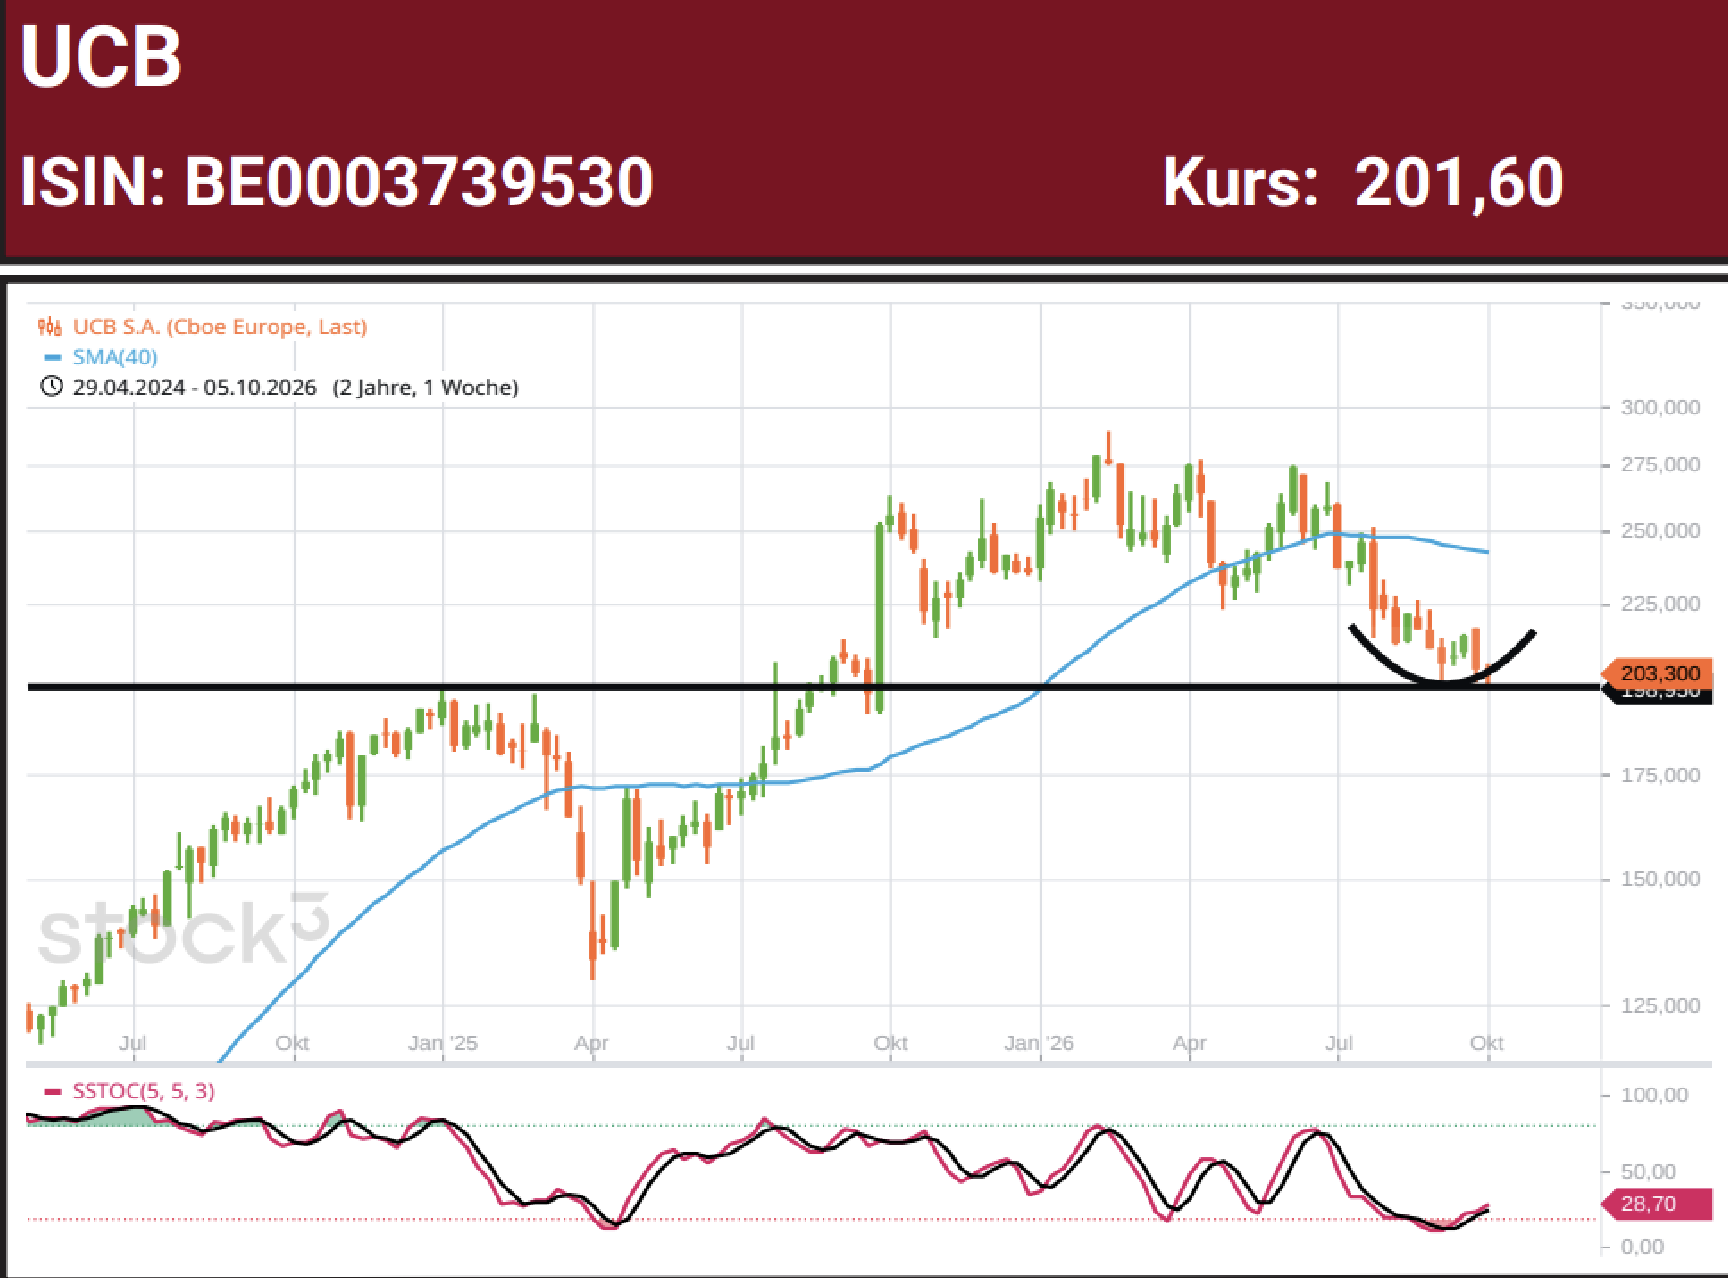Click the 0,00 stochastic axis label

[x=1642, y=1247]
